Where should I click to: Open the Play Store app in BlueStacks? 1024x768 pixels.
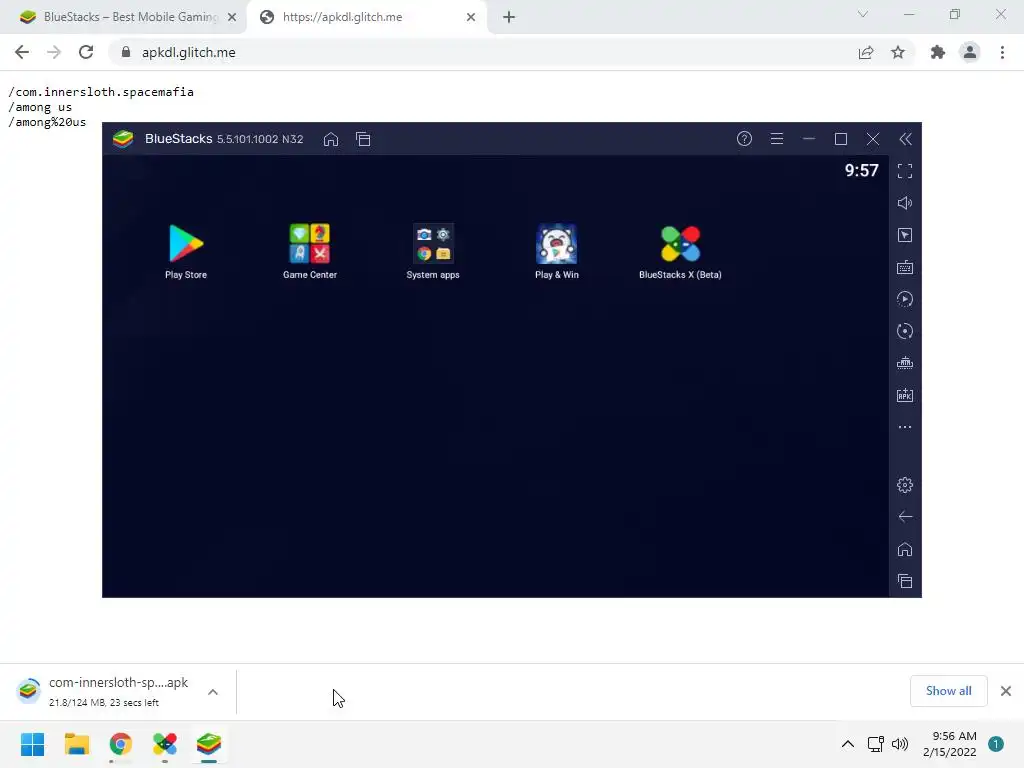pyautogui.click(x=185, y=251)
